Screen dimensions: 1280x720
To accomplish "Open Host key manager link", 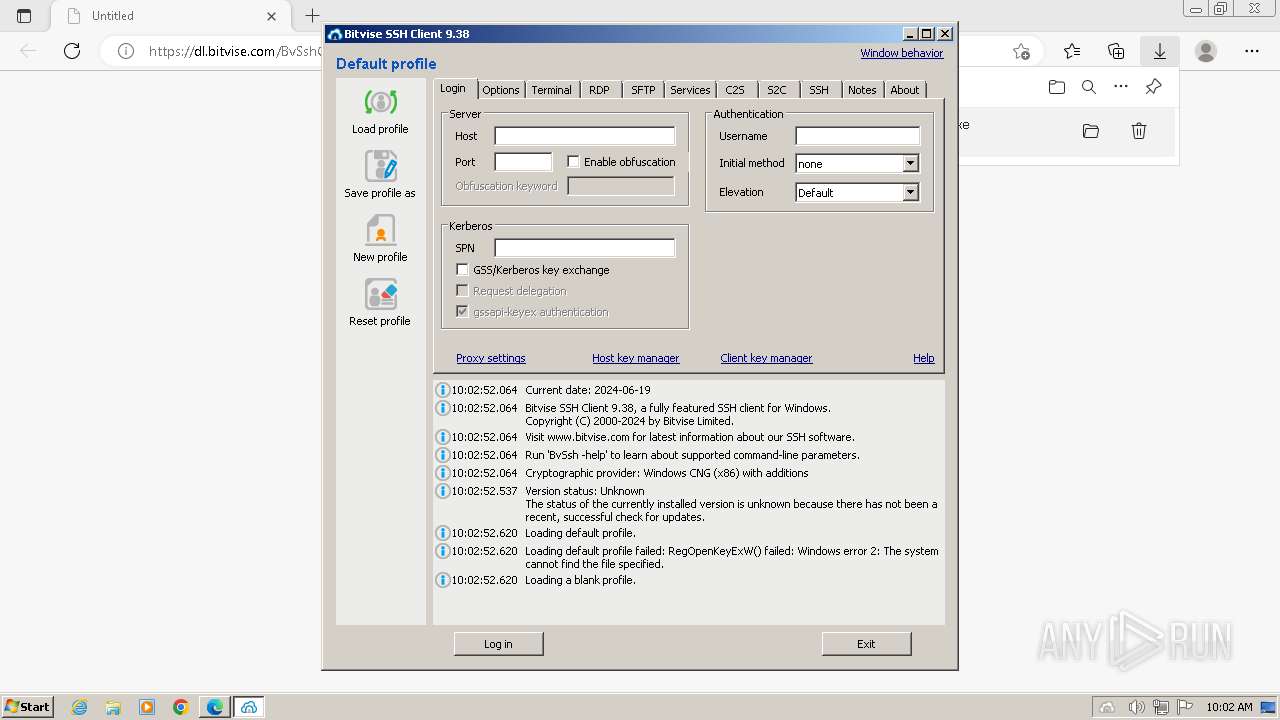I will 635,358.
